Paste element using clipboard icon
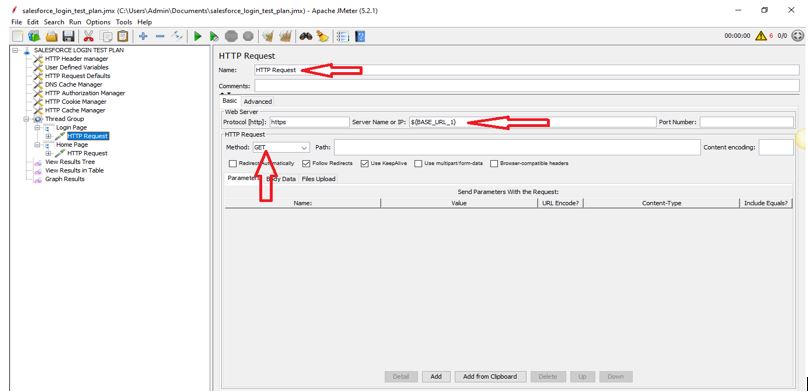 pyautogui.click(x=123, y=36)
